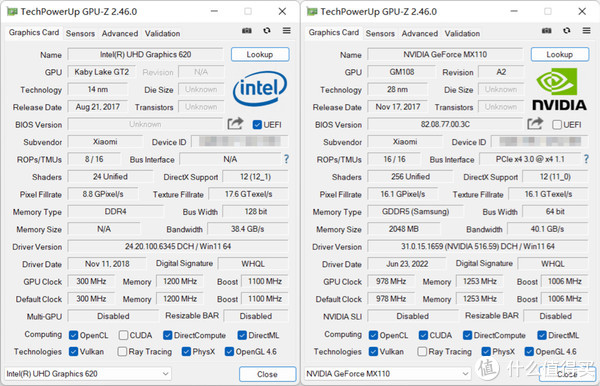600x386 pixels.
Task: Open the hamburger menu in Intel window
Action: coord(287,31)
